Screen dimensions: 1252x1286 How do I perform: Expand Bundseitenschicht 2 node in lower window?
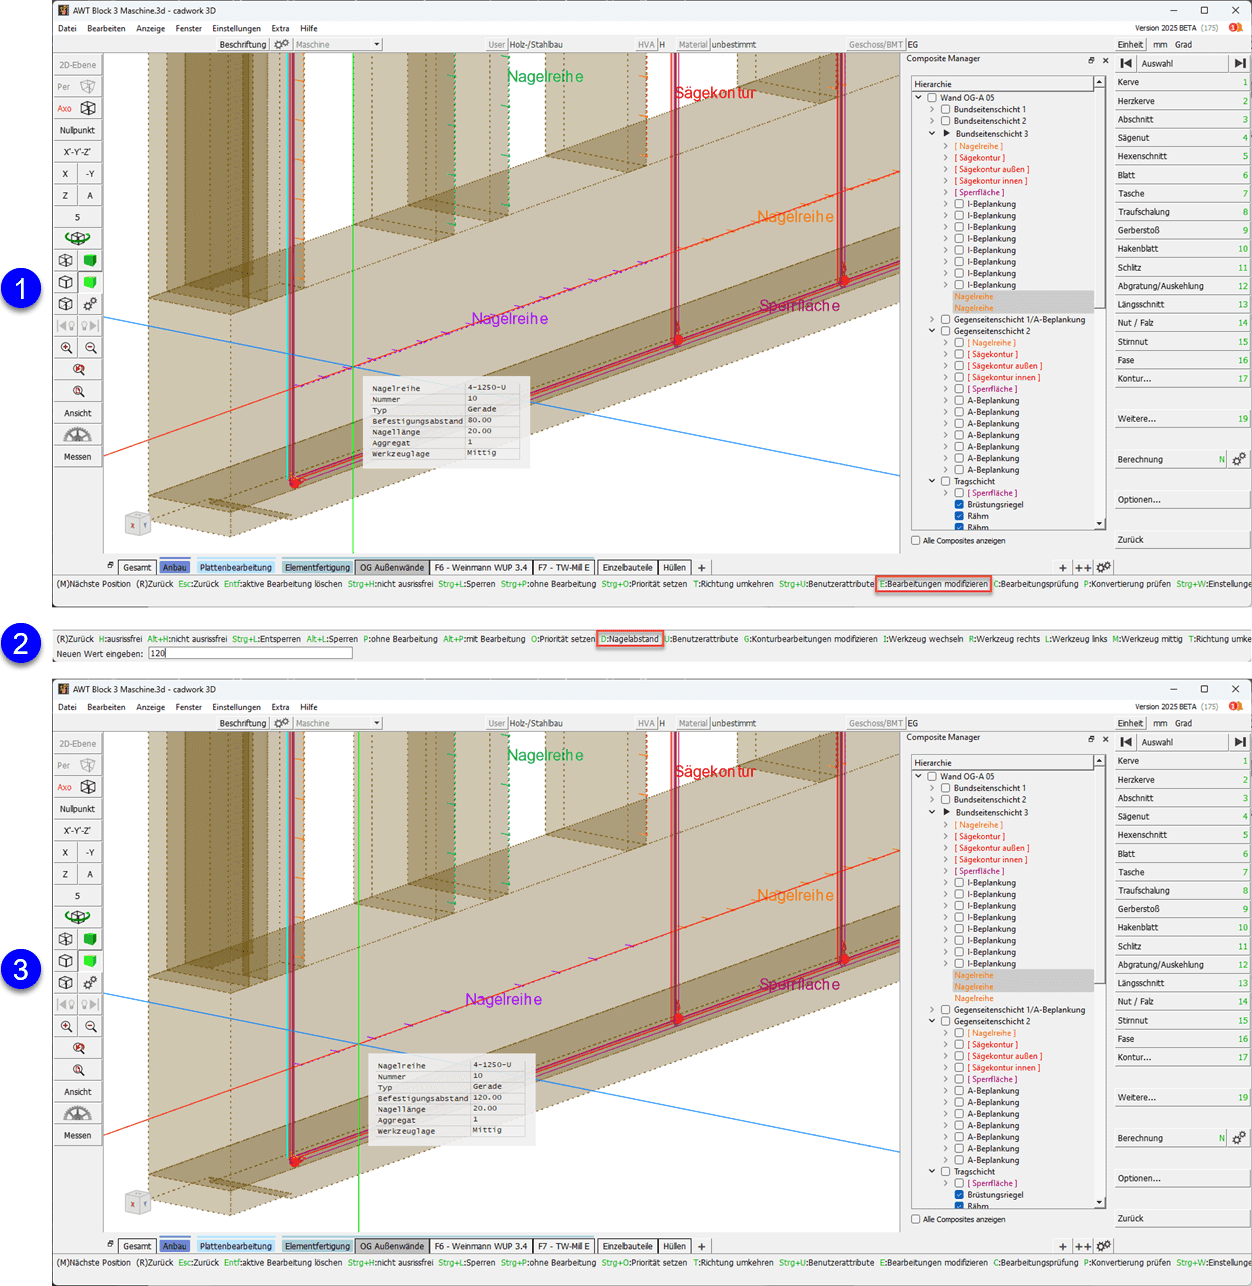(x=932, y=800)
